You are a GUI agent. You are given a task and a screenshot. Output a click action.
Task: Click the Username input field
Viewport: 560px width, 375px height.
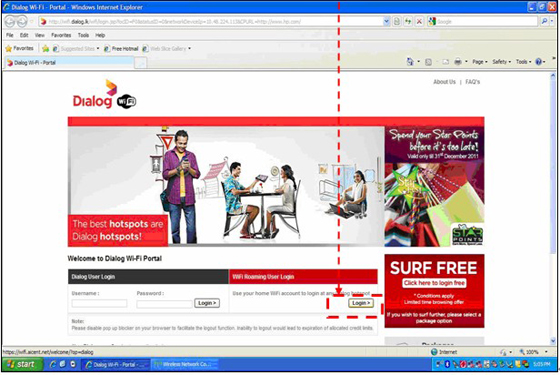tap(99, 304)
